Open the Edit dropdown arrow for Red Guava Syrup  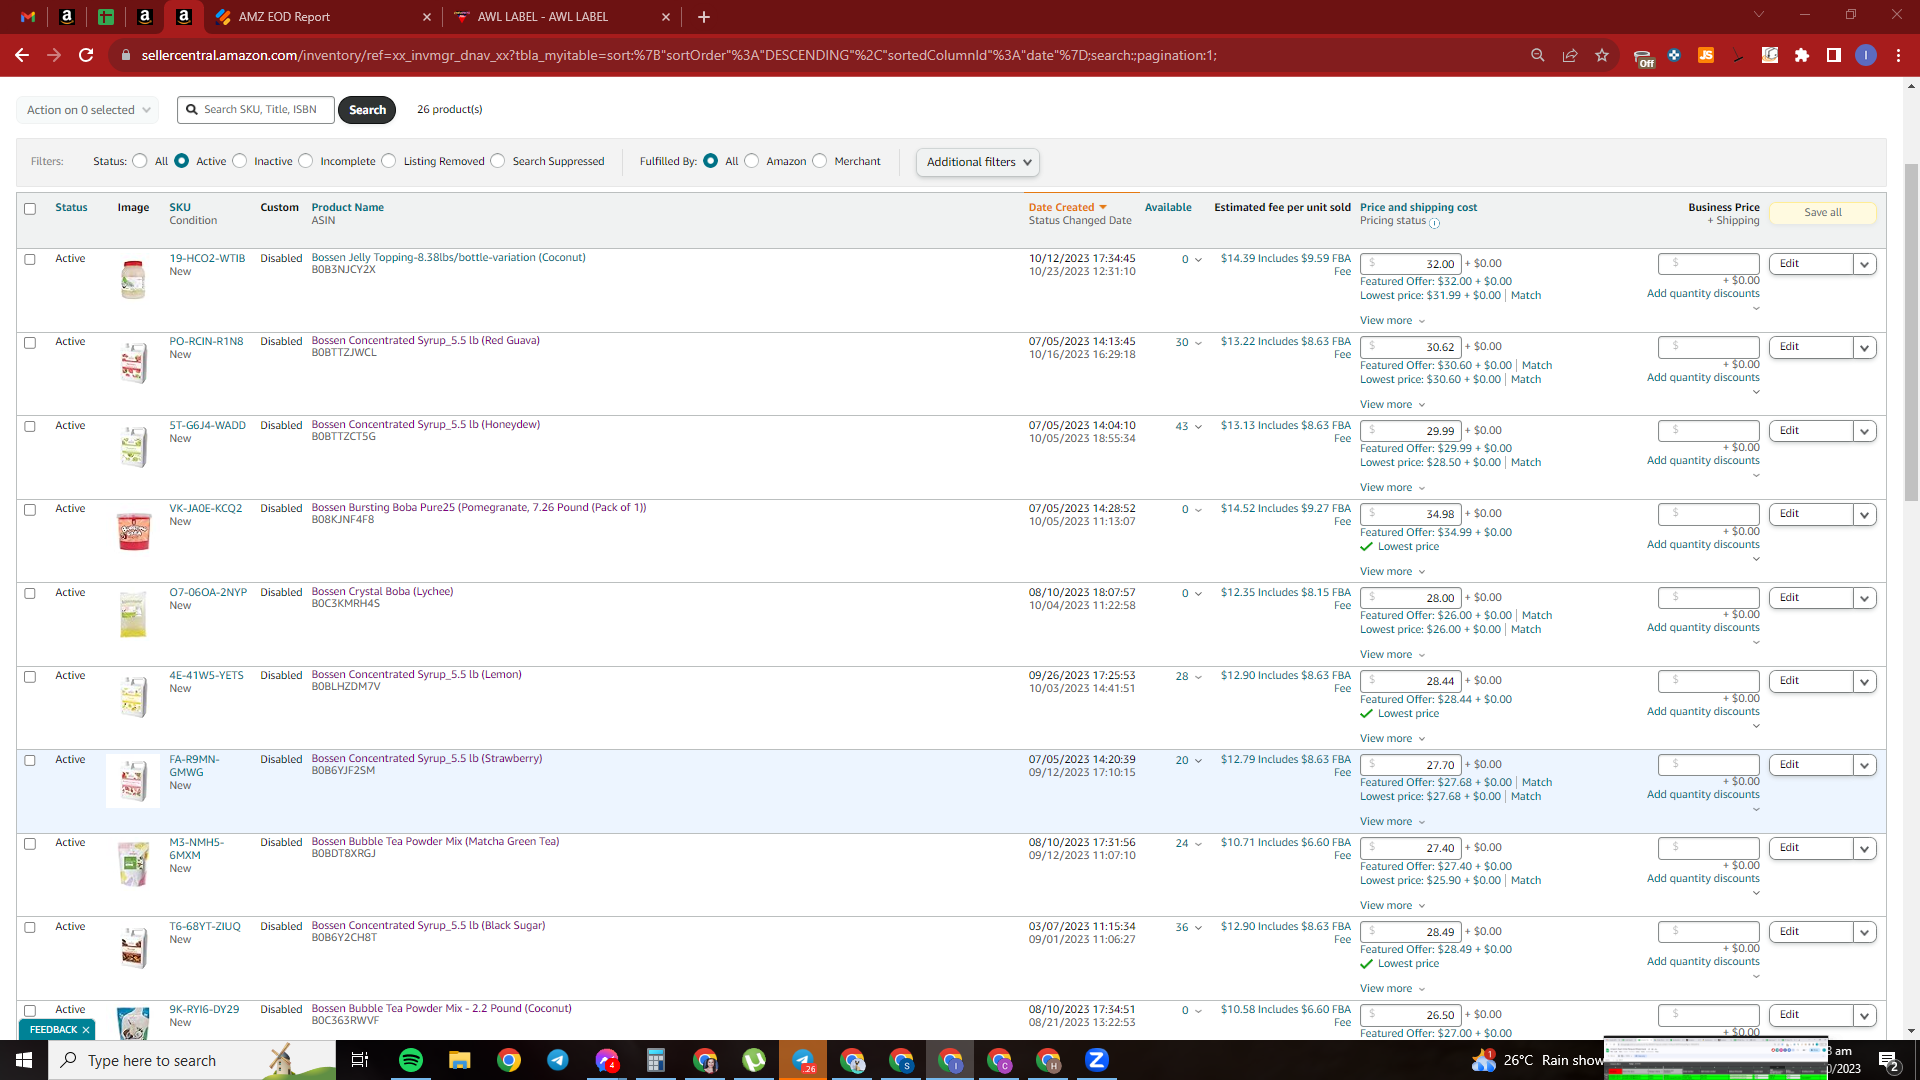(x=1864, y=348)
